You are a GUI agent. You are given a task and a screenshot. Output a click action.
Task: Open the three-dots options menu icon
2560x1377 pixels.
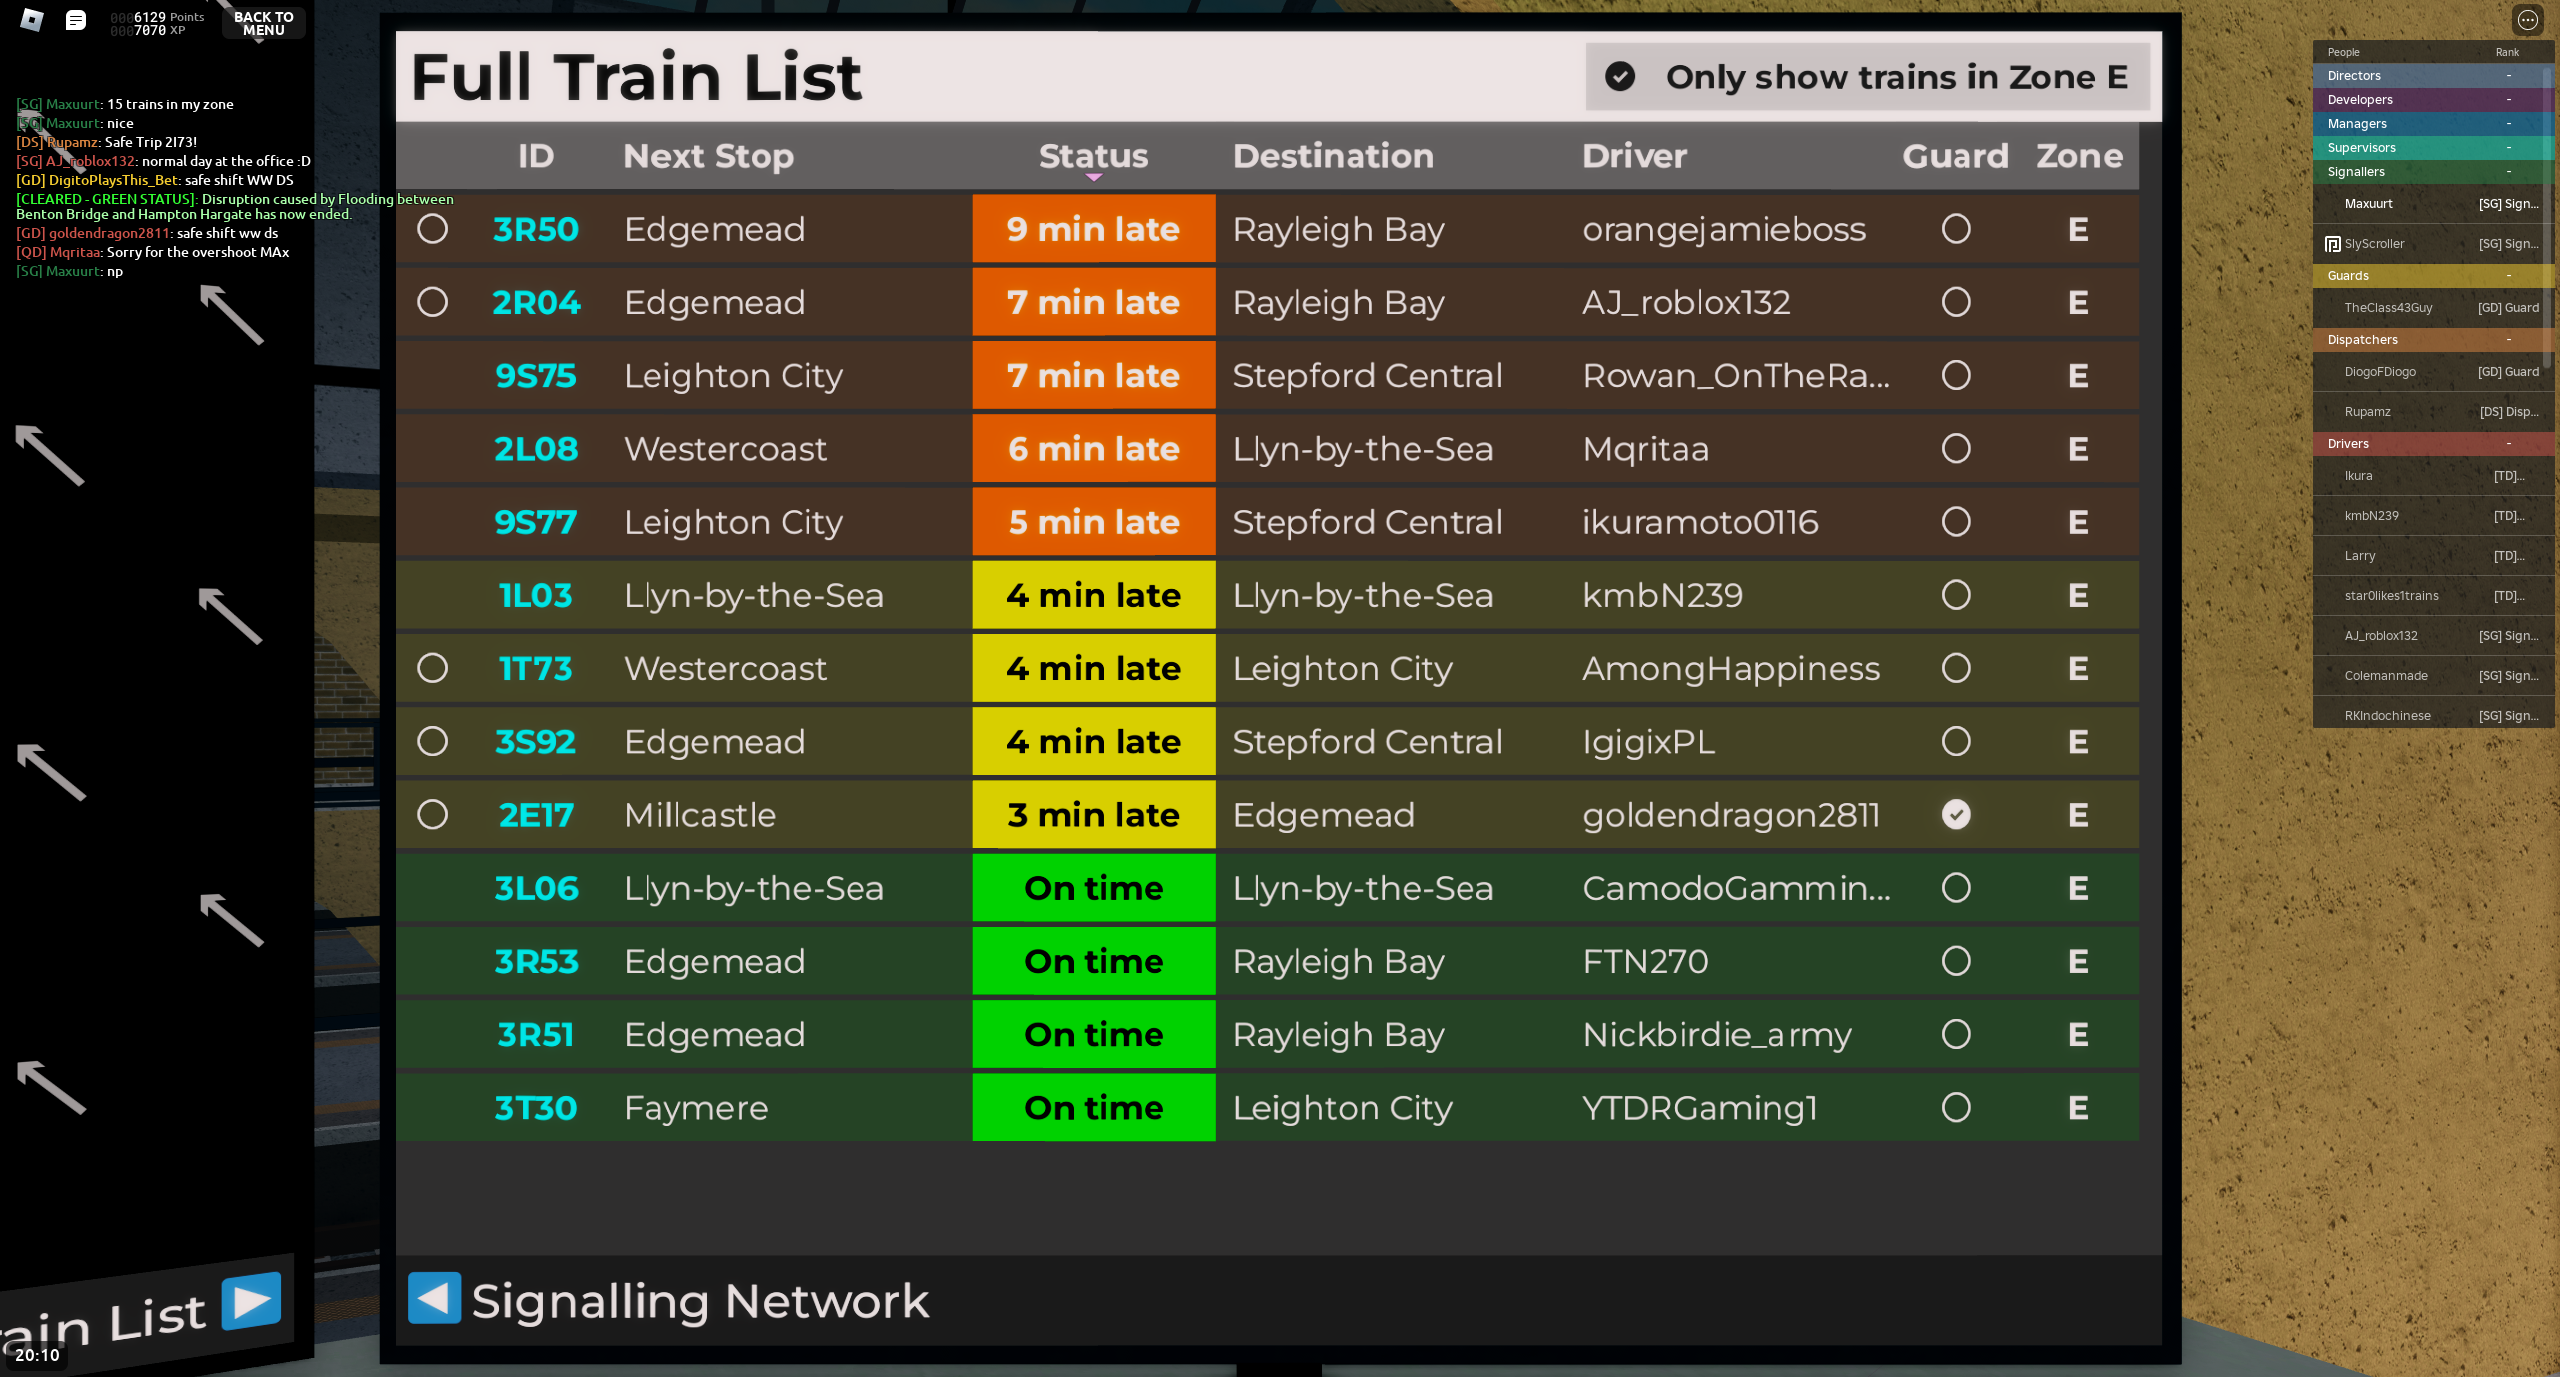(x=2527, y=20)
